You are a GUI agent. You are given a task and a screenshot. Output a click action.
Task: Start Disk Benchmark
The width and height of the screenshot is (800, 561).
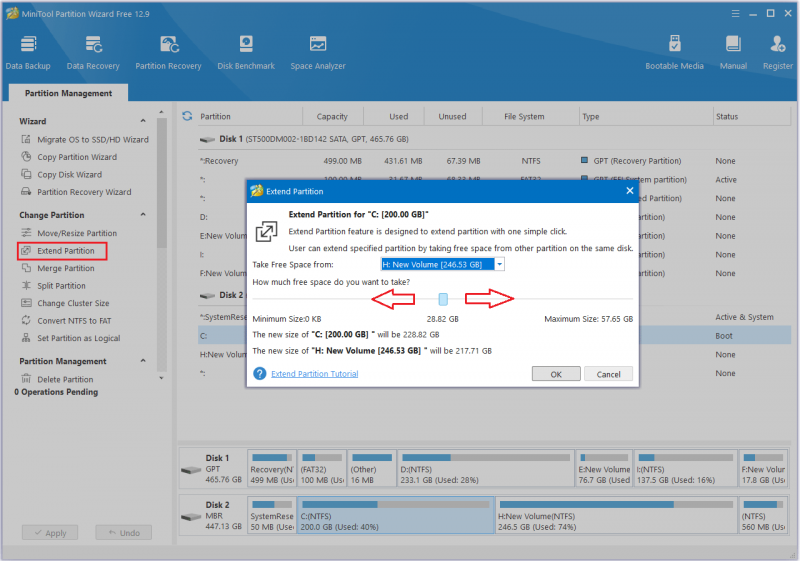point(246,53)
